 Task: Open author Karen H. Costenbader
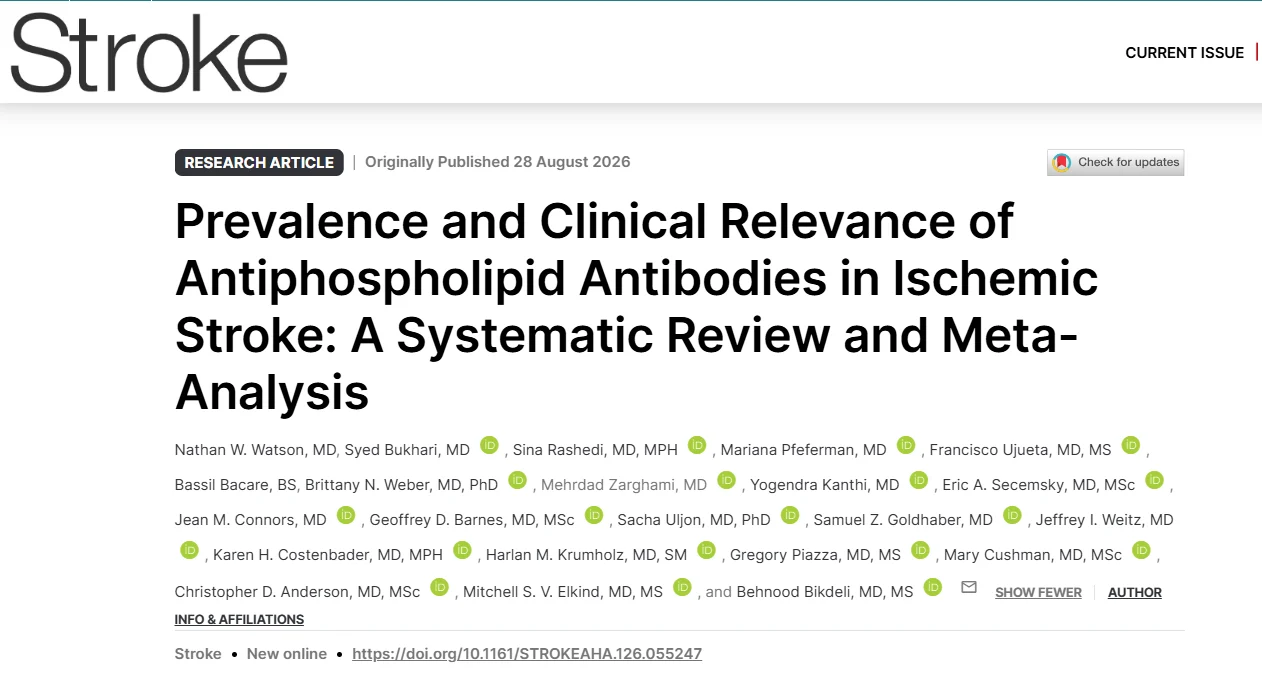pyautogui.click(x=328, y=555)
